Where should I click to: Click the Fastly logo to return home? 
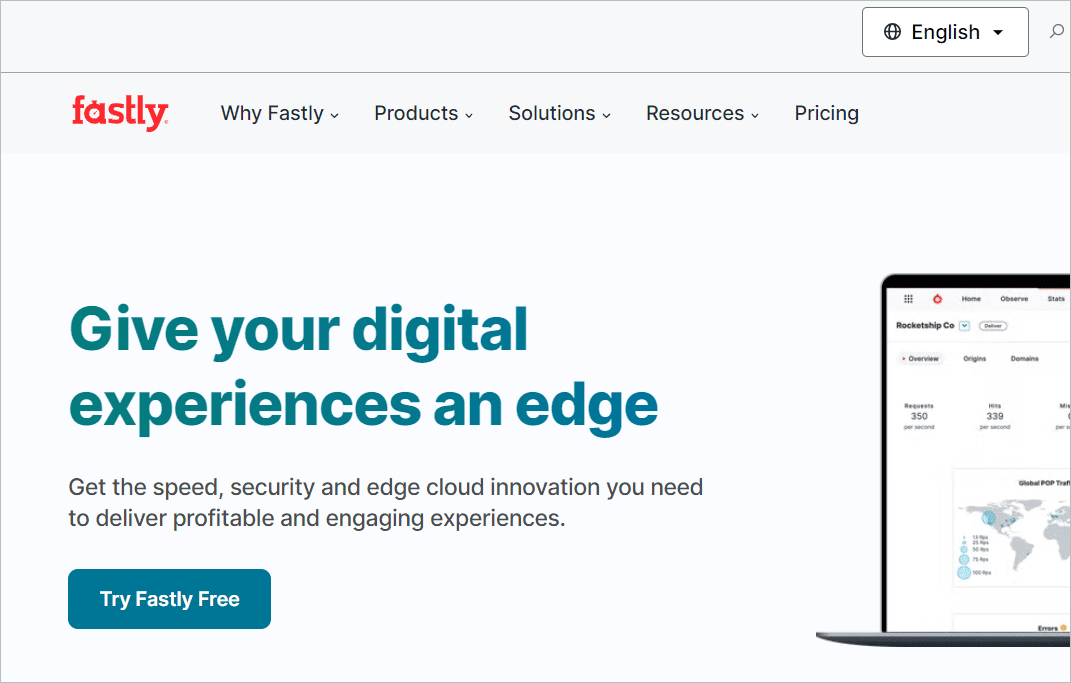point(119,113)
